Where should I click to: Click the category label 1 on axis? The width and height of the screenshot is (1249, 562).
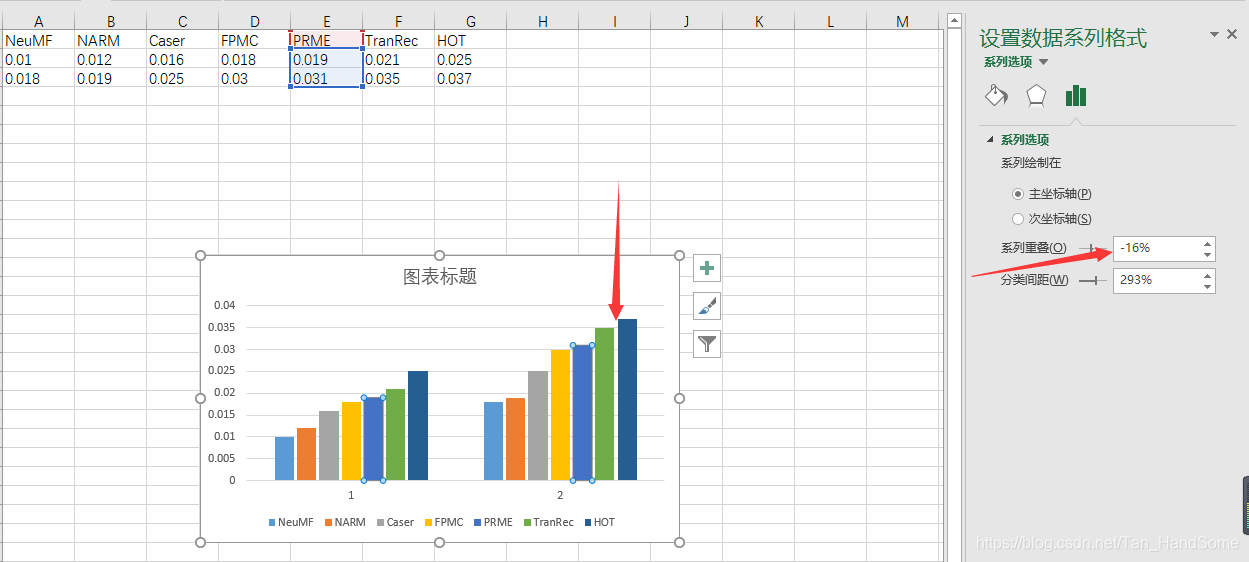click(x=351, y=495)
